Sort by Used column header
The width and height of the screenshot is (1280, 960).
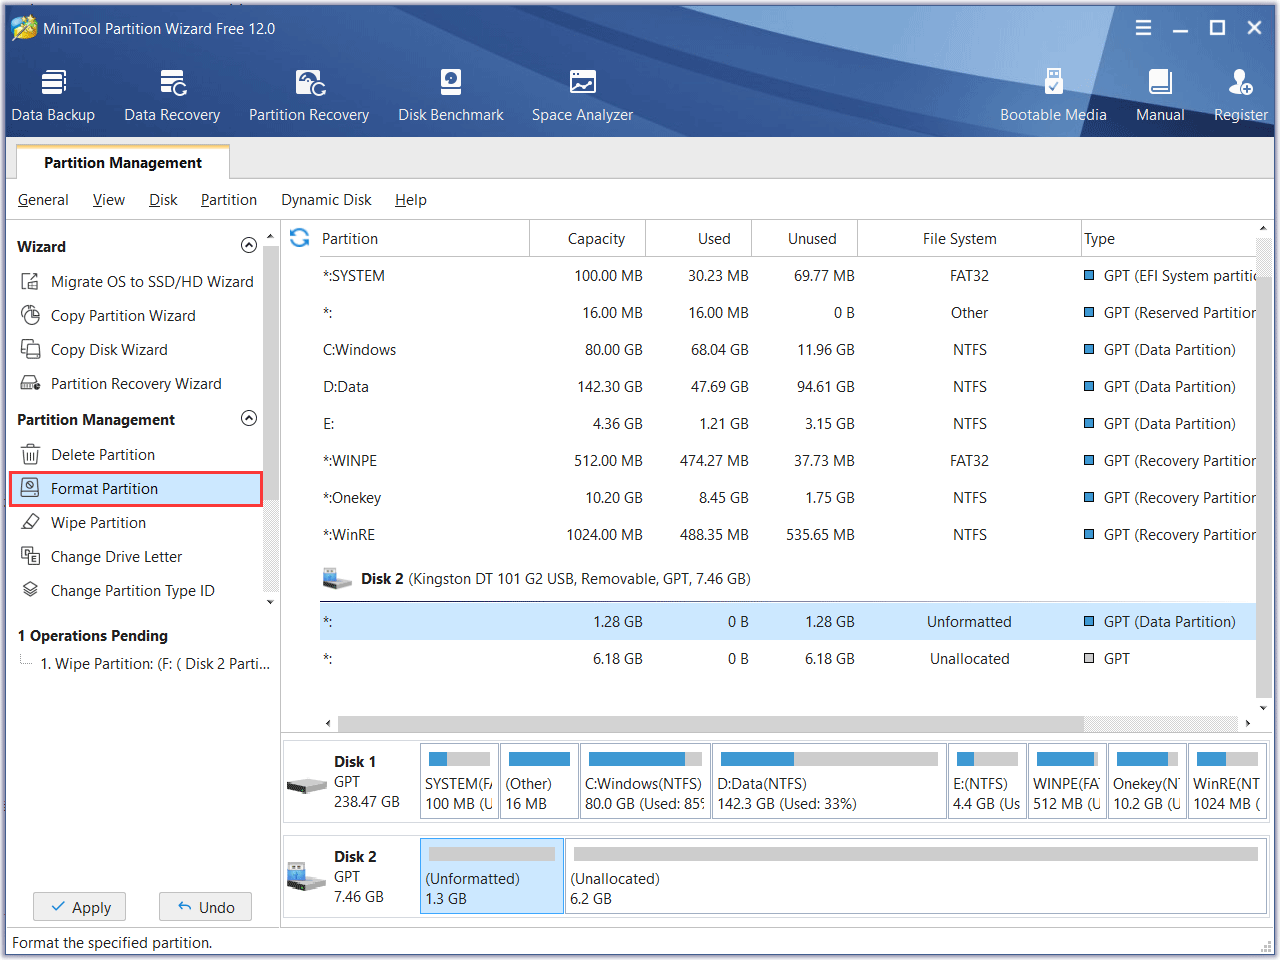698,239
